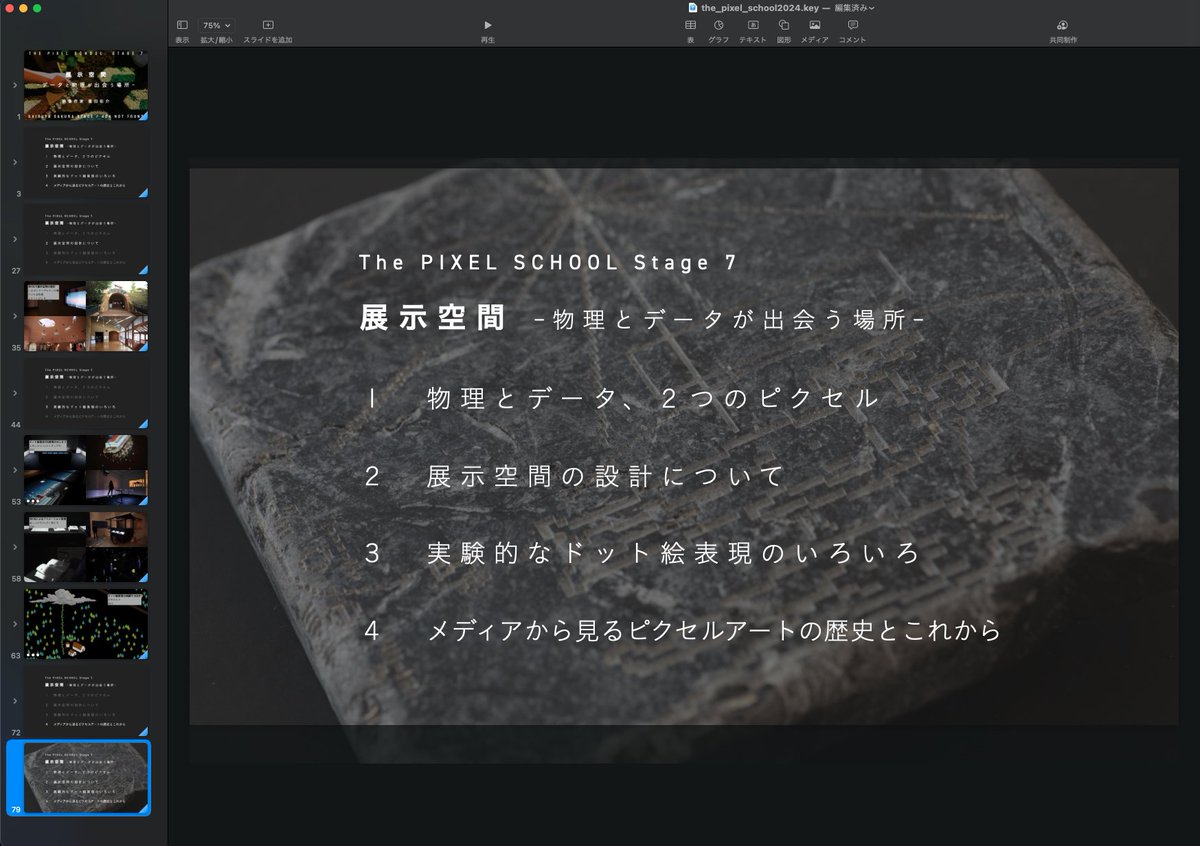Open the 表示 view options icon

click(x=182, y=25)
